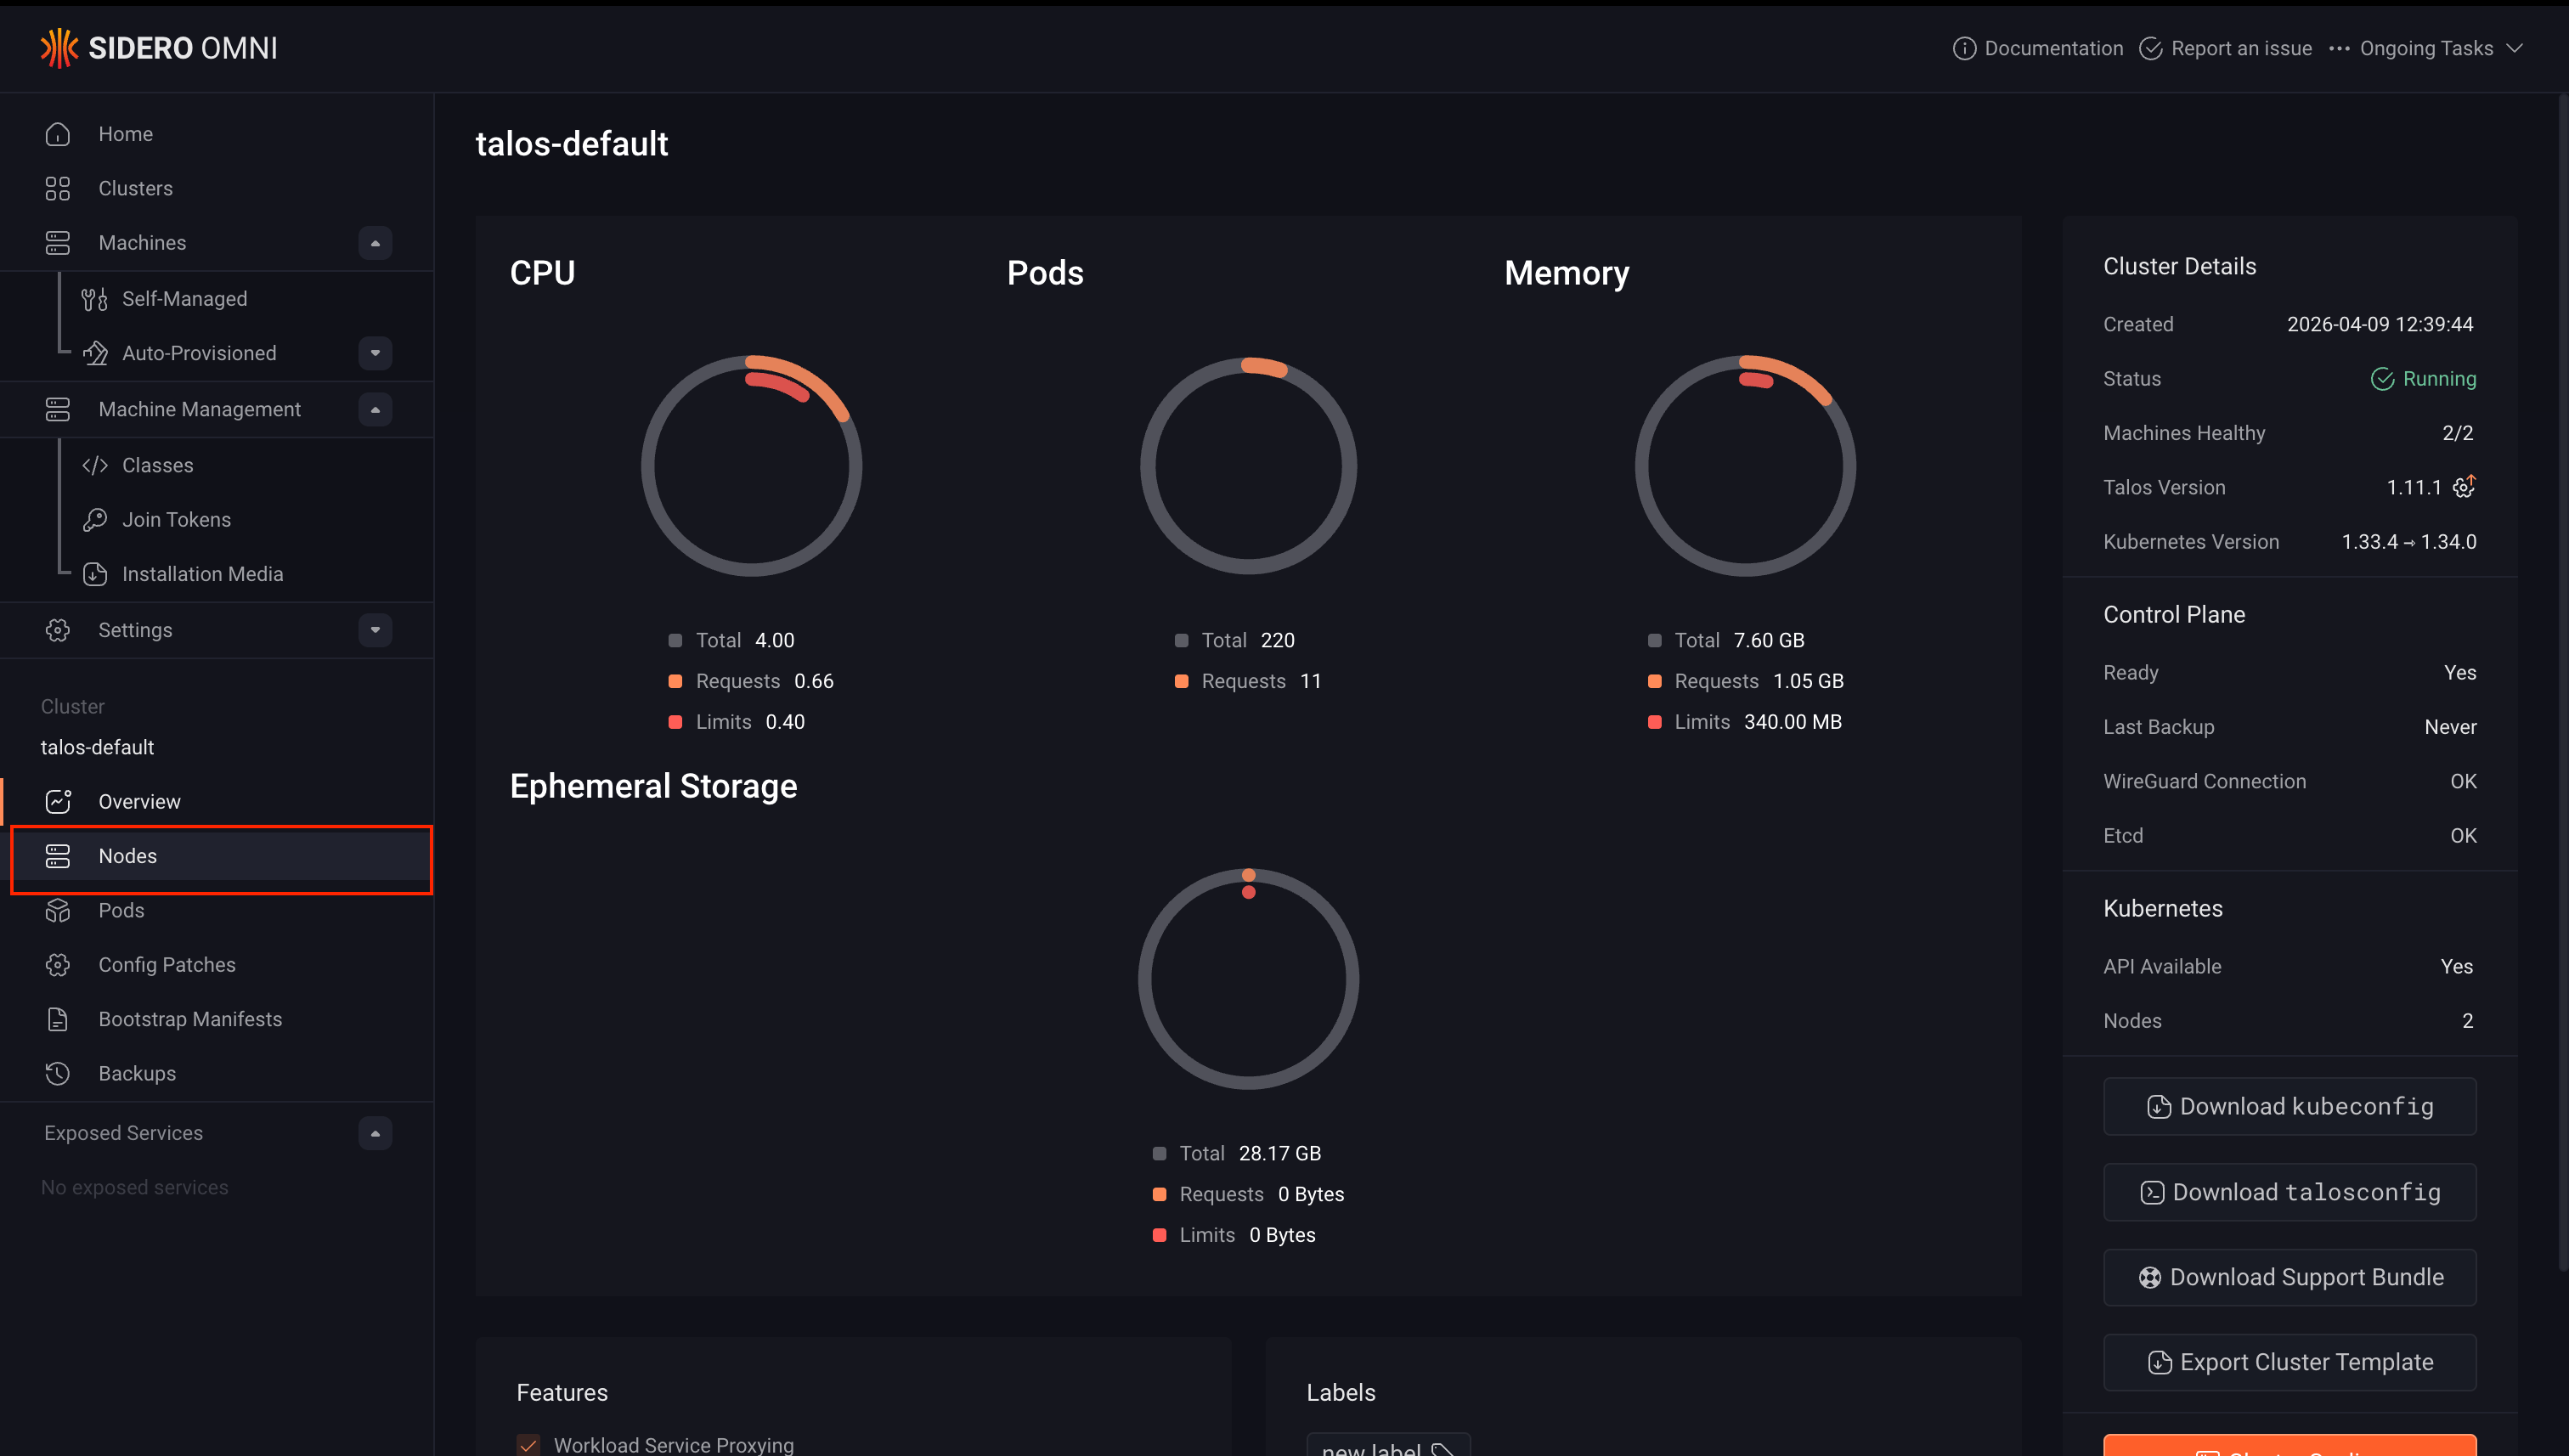Click the Ephemeral Storage donut chart

(1248, 978)
